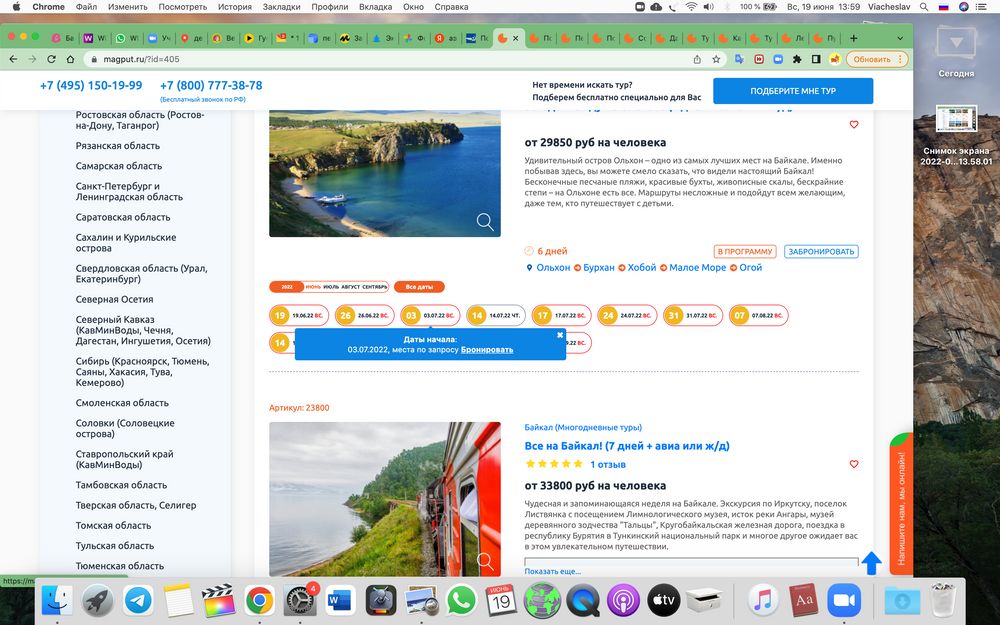Image resolution: width=1000 pixels, height=625 pixels.
Task: Bookmark this page with the star icon
Action: (x=716, y=59)
